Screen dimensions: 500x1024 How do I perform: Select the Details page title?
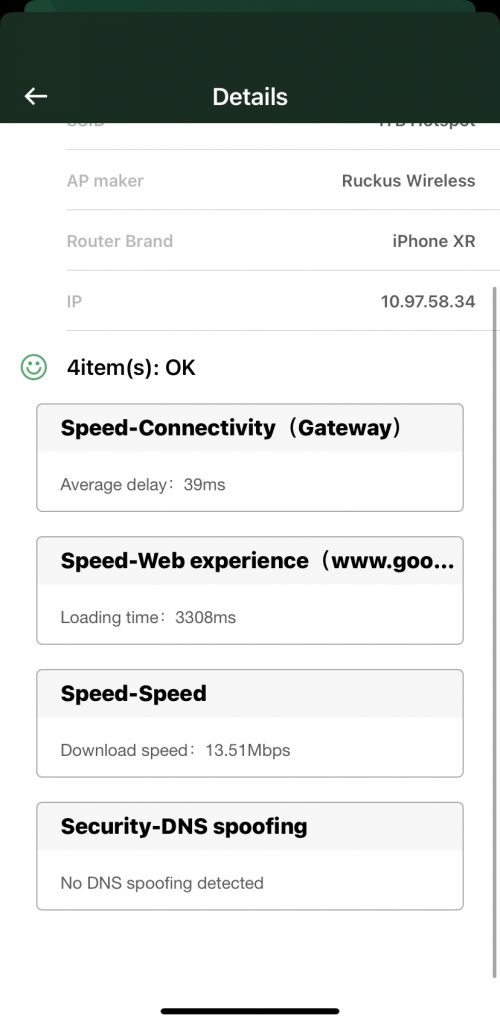pos(250,97)
